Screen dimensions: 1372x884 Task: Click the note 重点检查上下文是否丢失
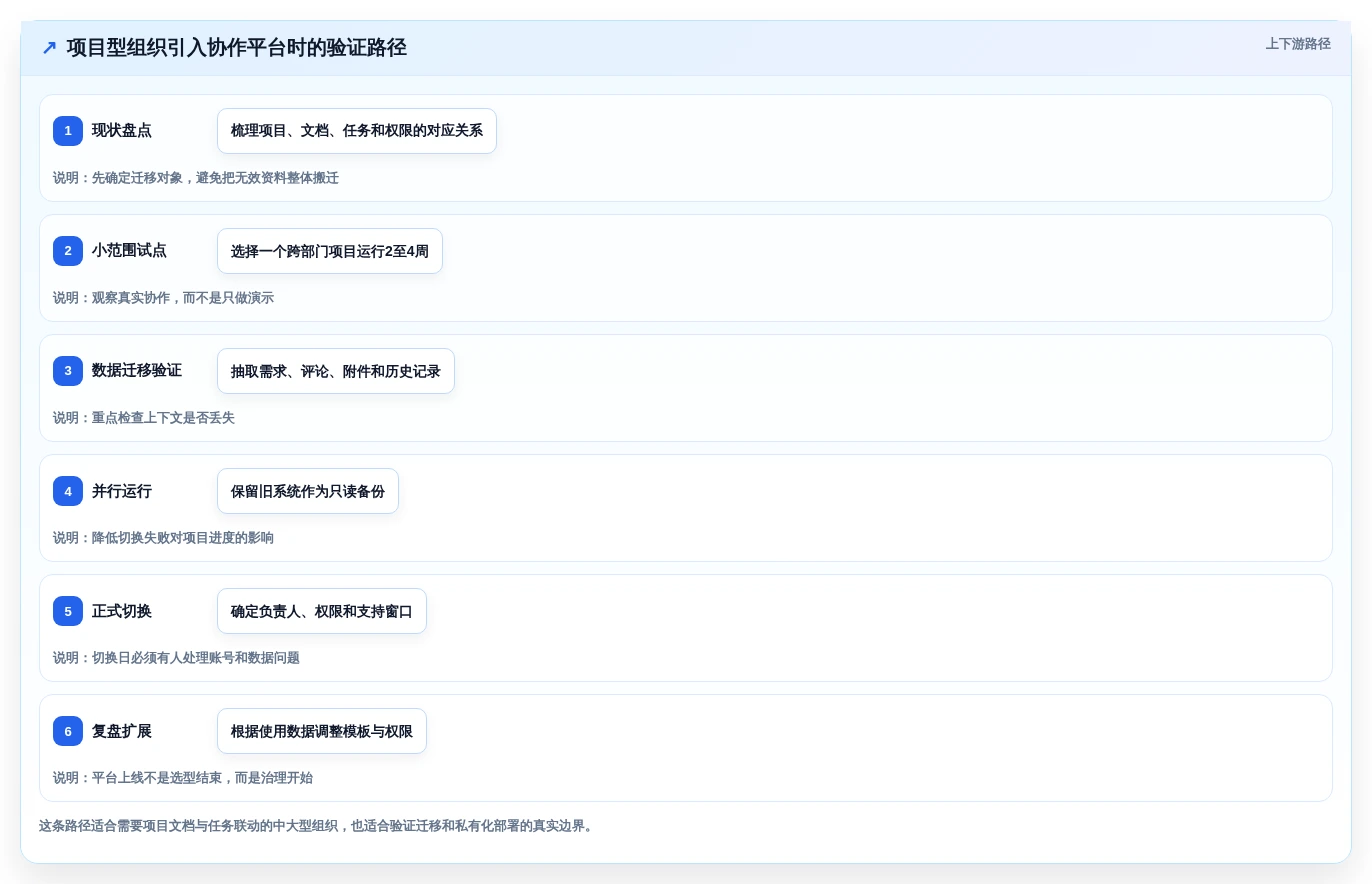pyautogui.click(x=144, y=418)
